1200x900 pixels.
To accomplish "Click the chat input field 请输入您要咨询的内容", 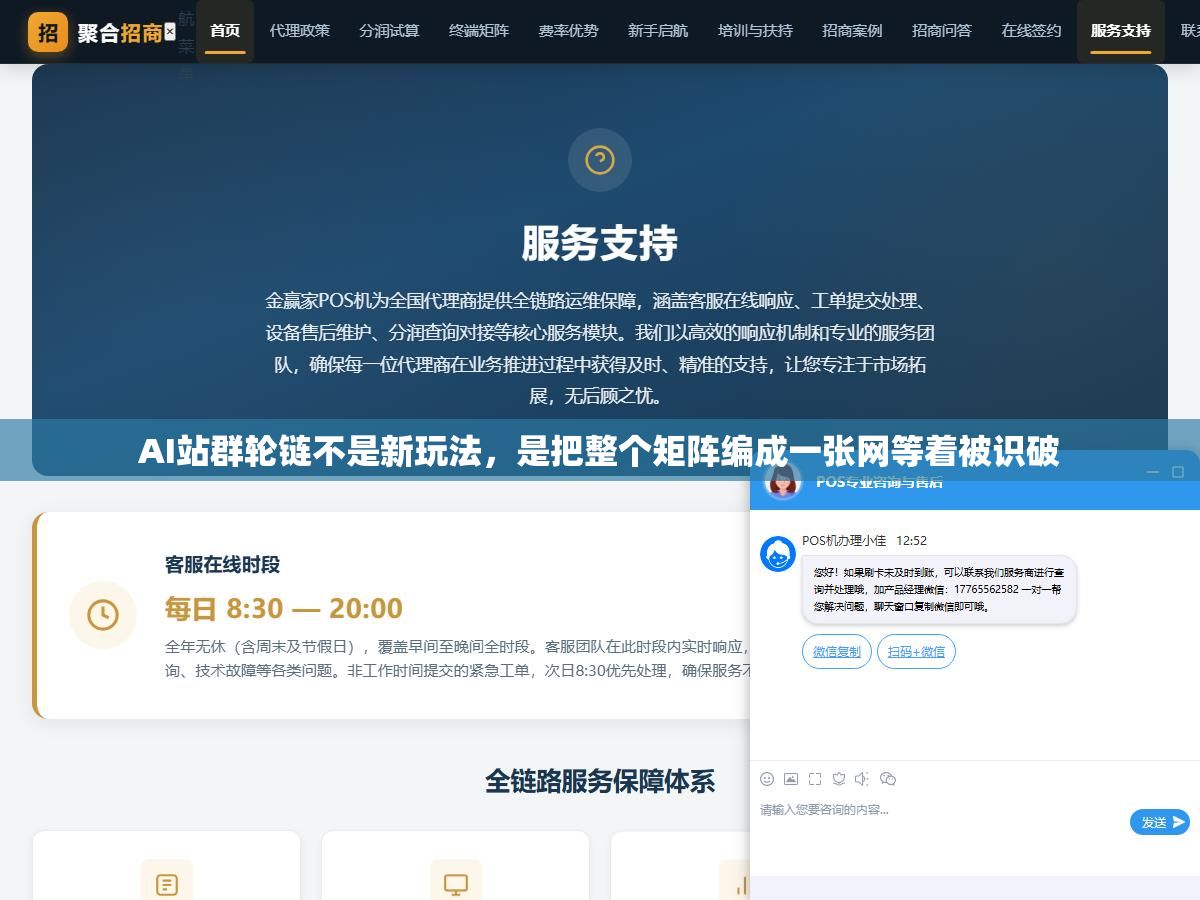I will click(x=940, y=810).
